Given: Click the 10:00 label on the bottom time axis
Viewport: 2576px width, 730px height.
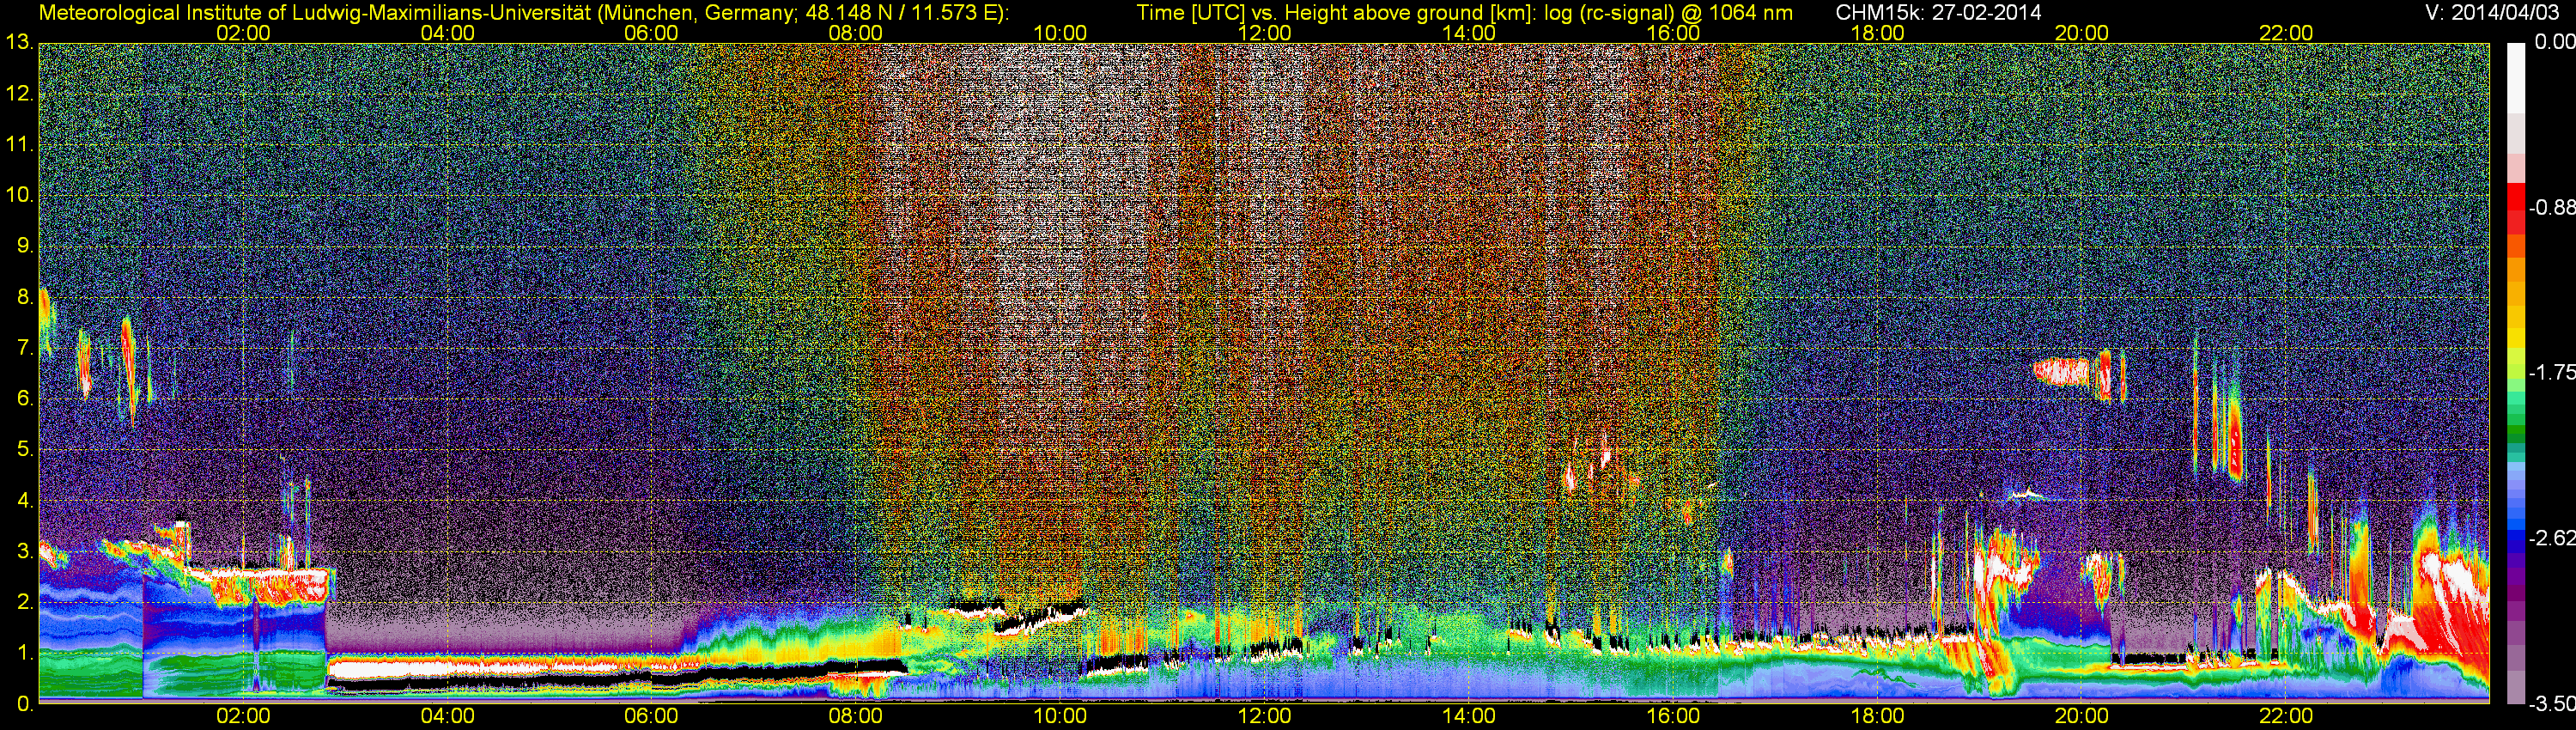Looking at the screenshot, I should (1060, 716).
